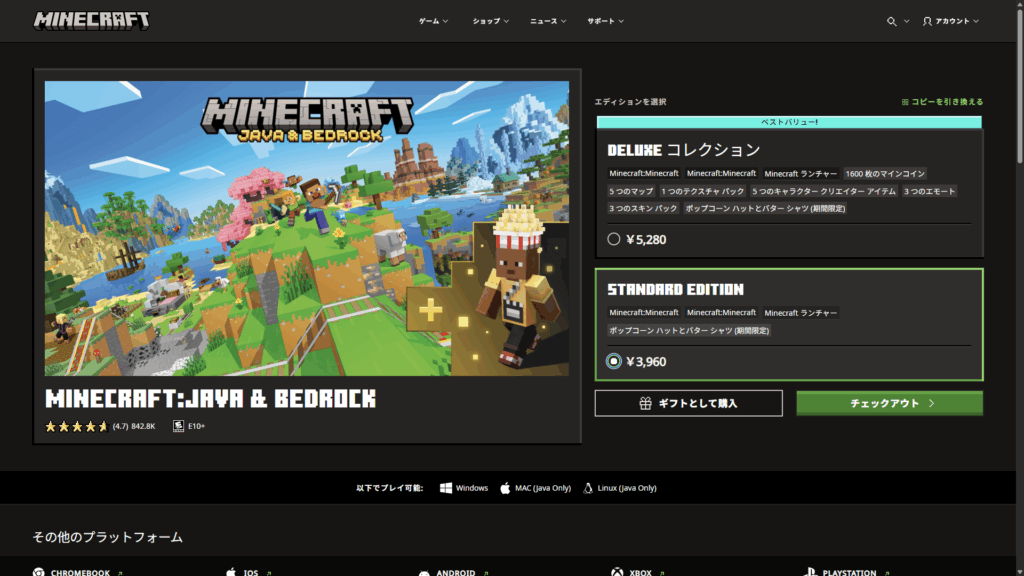The width and height of the screenshot is (1024, 576).
Task: Click the 3 つのスキン パック tag
Action: pyautogui.click(x=643, y=208)
